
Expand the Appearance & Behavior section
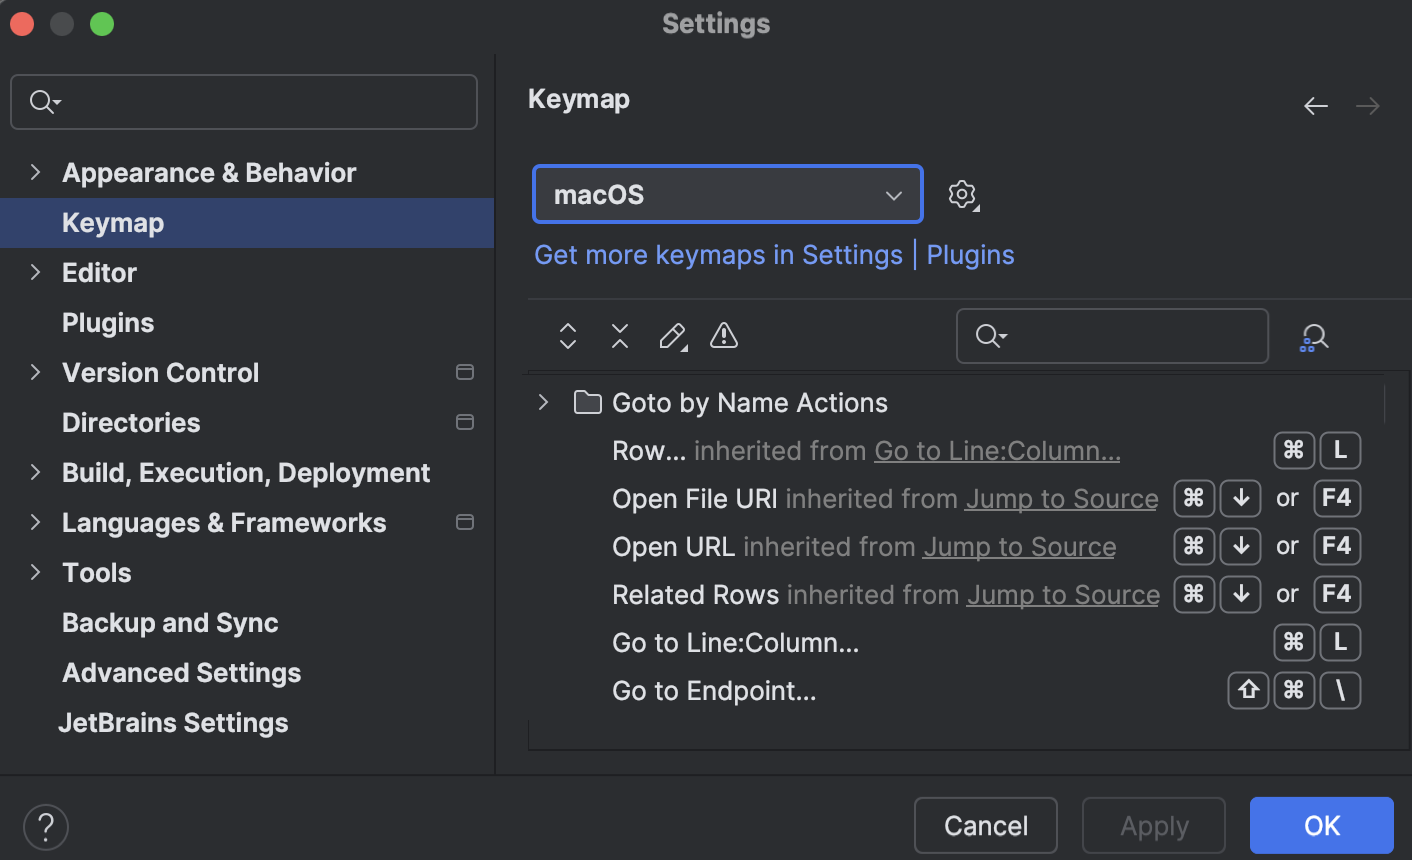coord(35,172)
